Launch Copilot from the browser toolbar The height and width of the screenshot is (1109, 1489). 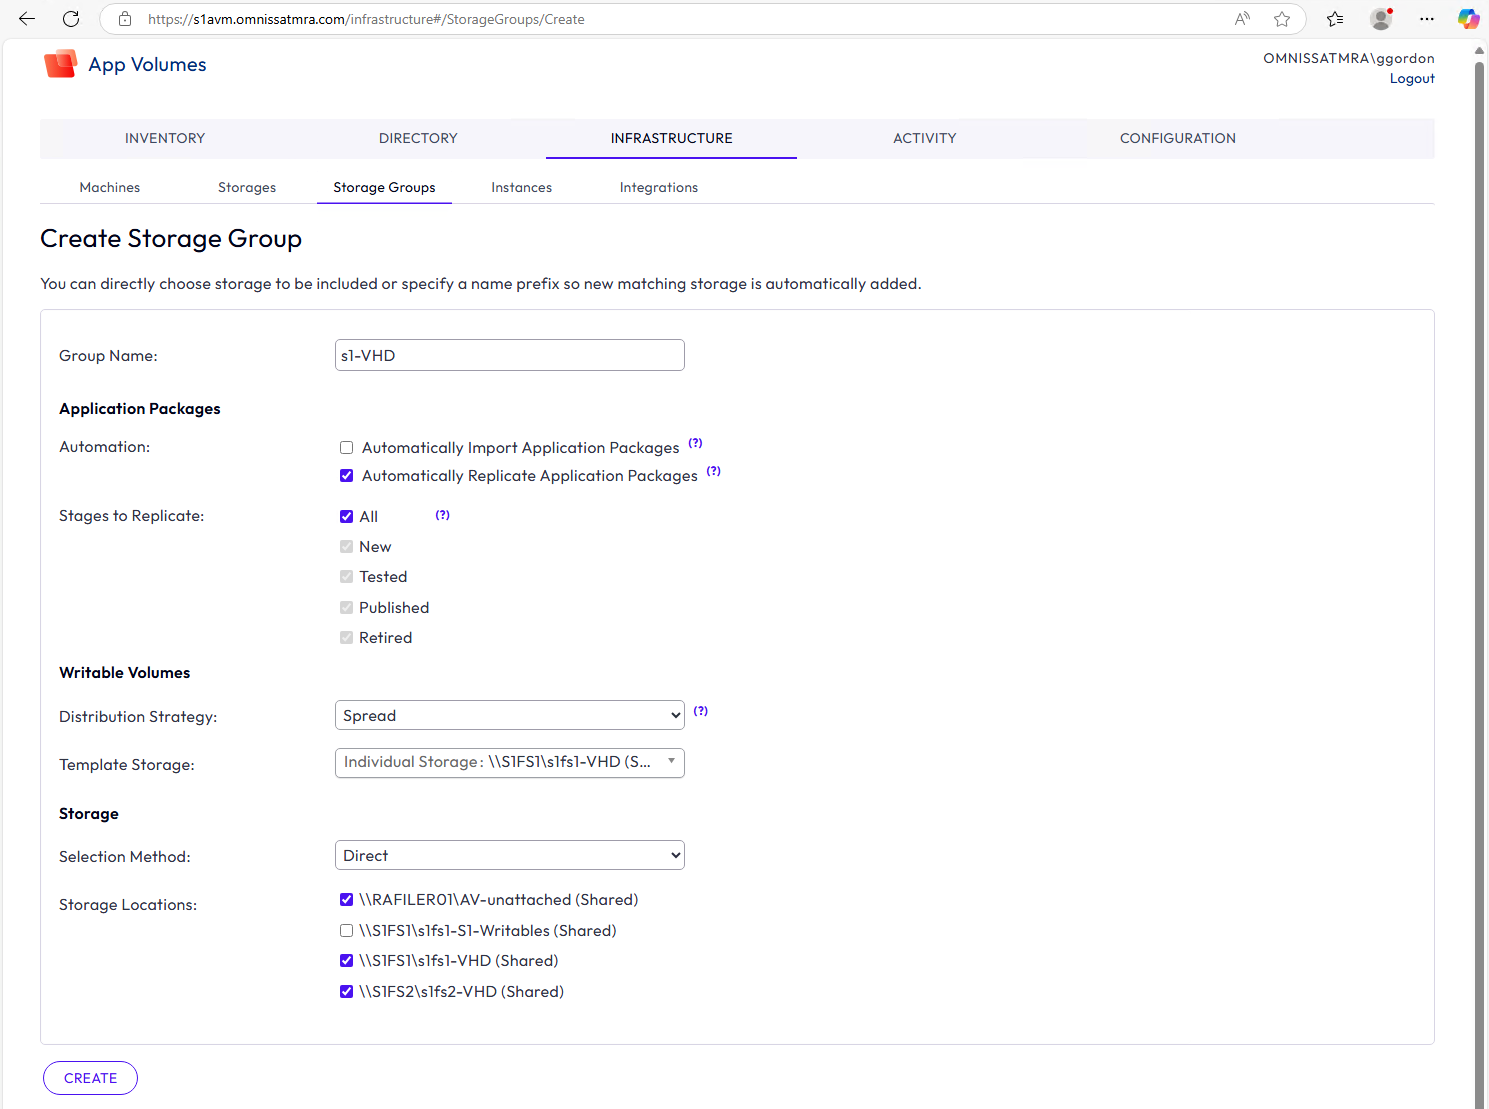tap(1468, 19)
